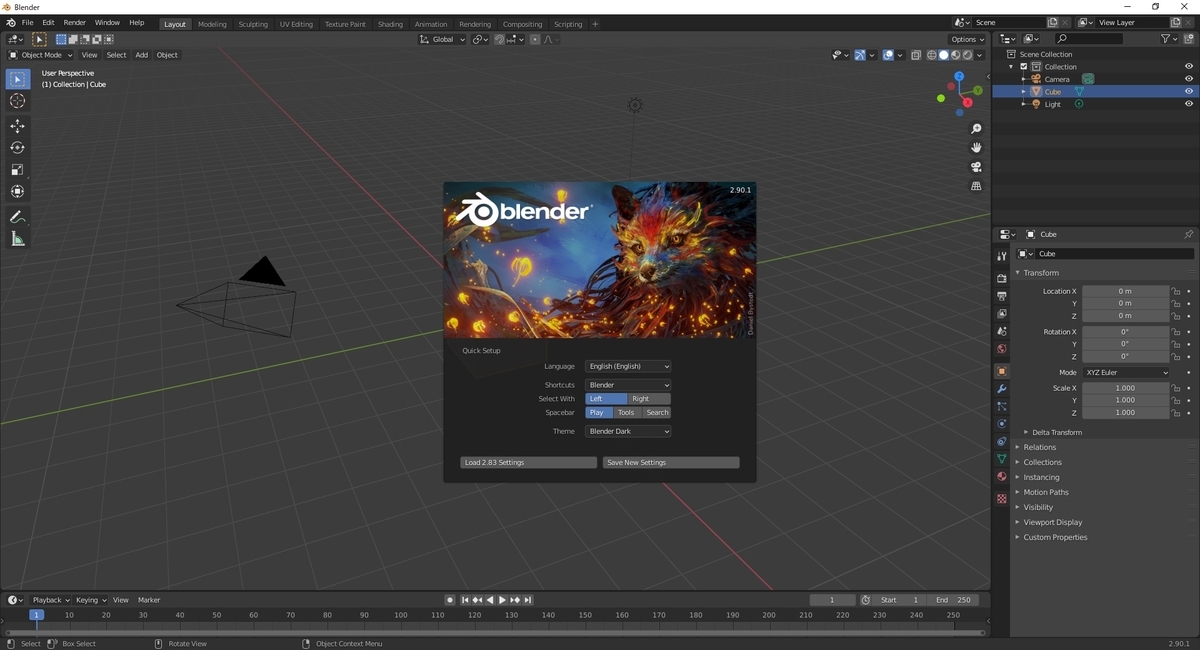Select the Cursor tool in the toolbar
This screenshot has width=1200, height=650.
click(17, 101)
